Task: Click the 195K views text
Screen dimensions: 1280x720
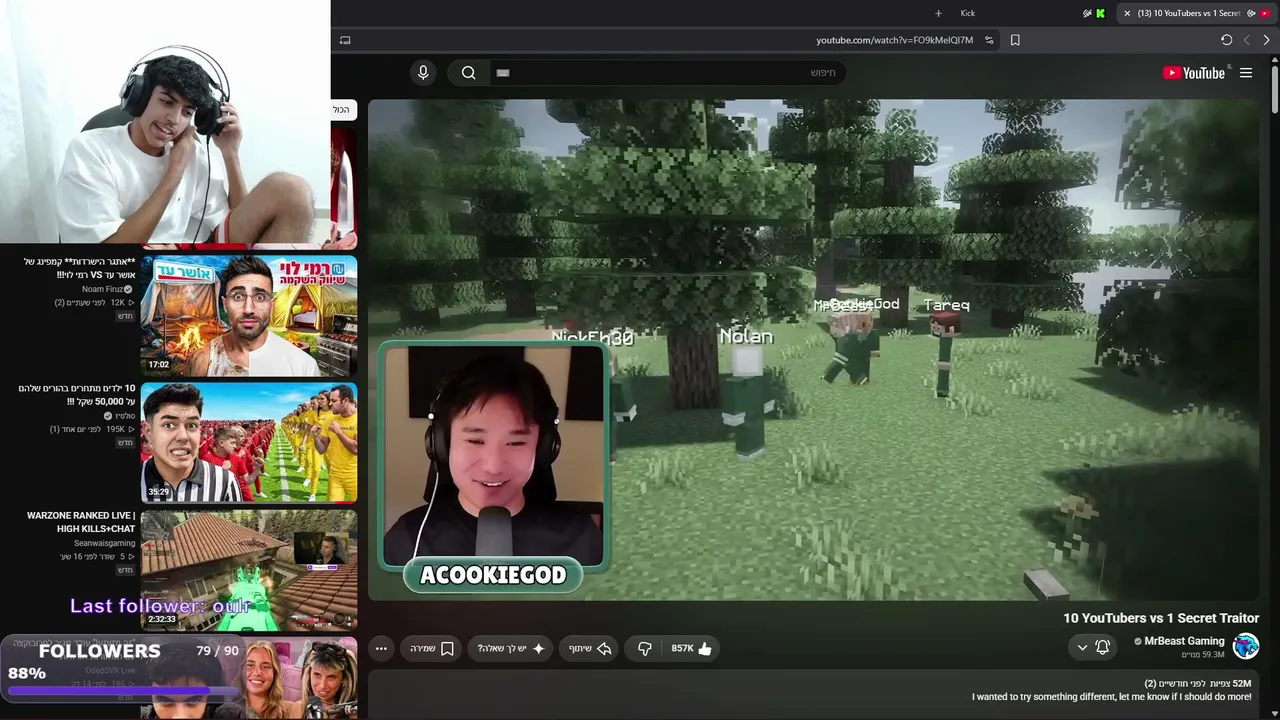Action: [113, 429]
